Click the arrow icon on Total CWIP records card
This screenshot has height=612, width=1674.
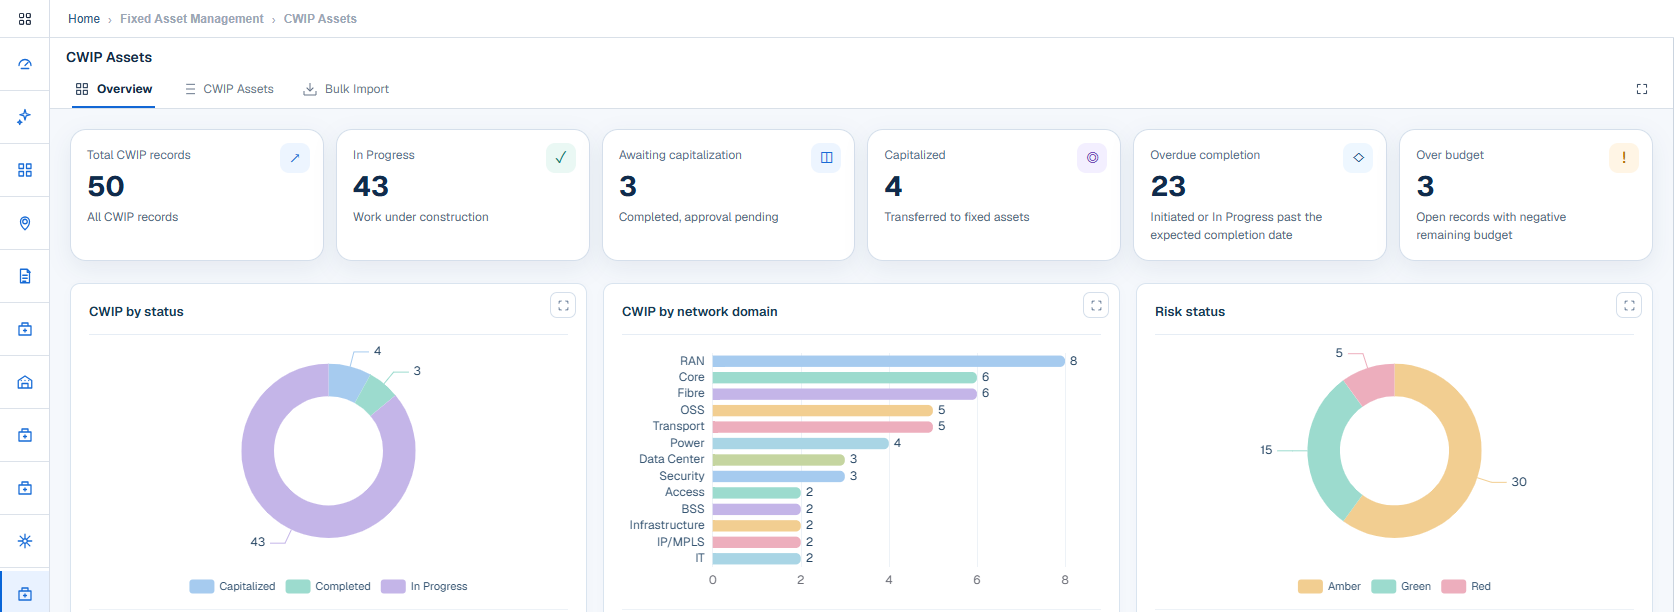pyautogui.click(x=295, y=158)
